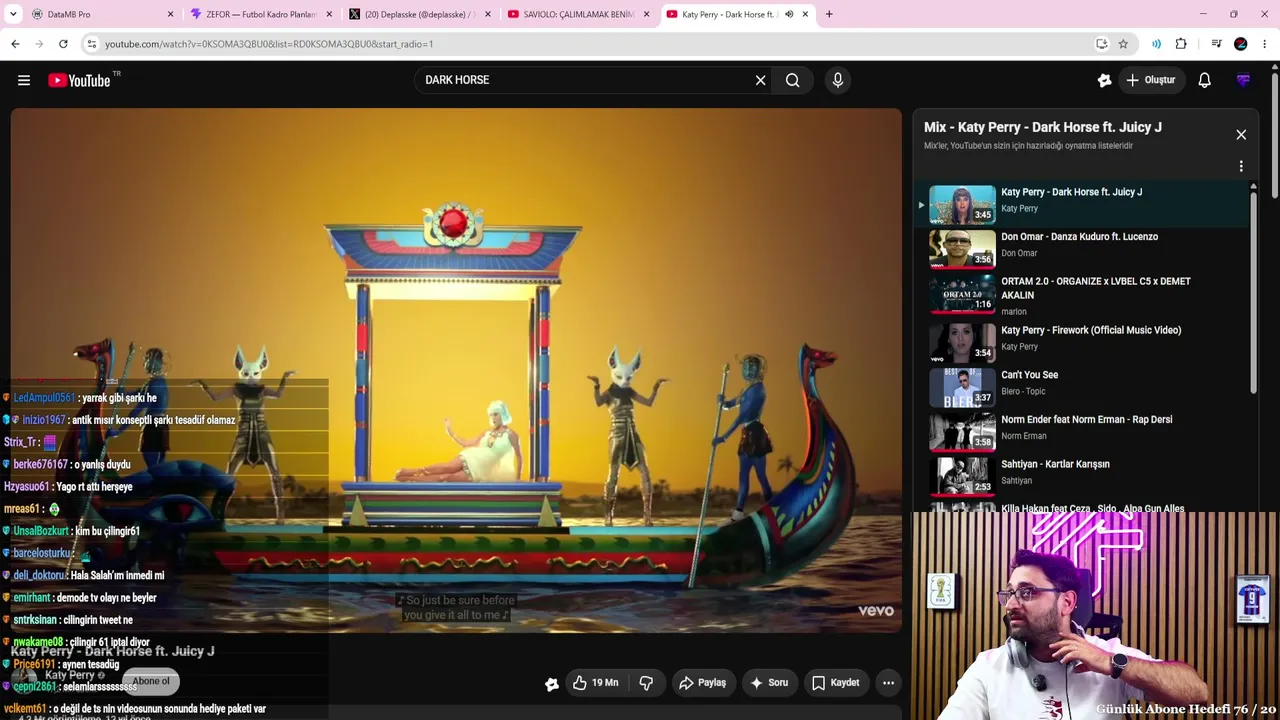Close the SAVIOLO tab
Image resolution: width=1280 pixels, height=720 pixels.
coord(646,14)
